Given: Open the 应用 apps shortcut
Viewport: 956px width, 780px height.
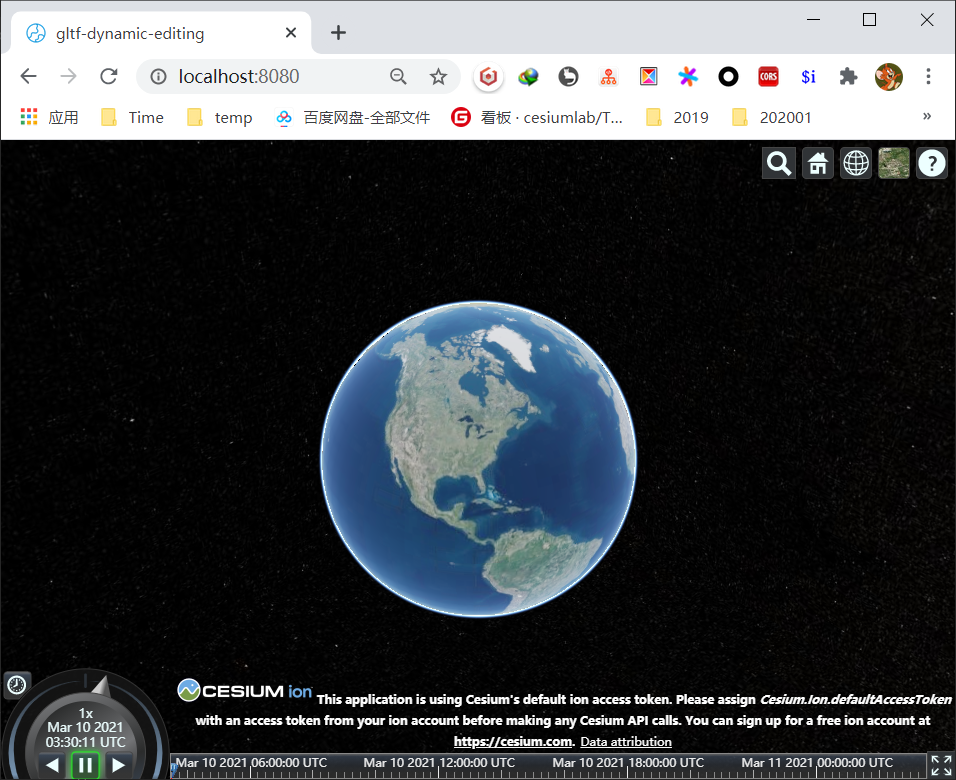Looking at the screenshot, I should [x=49, y=117].
